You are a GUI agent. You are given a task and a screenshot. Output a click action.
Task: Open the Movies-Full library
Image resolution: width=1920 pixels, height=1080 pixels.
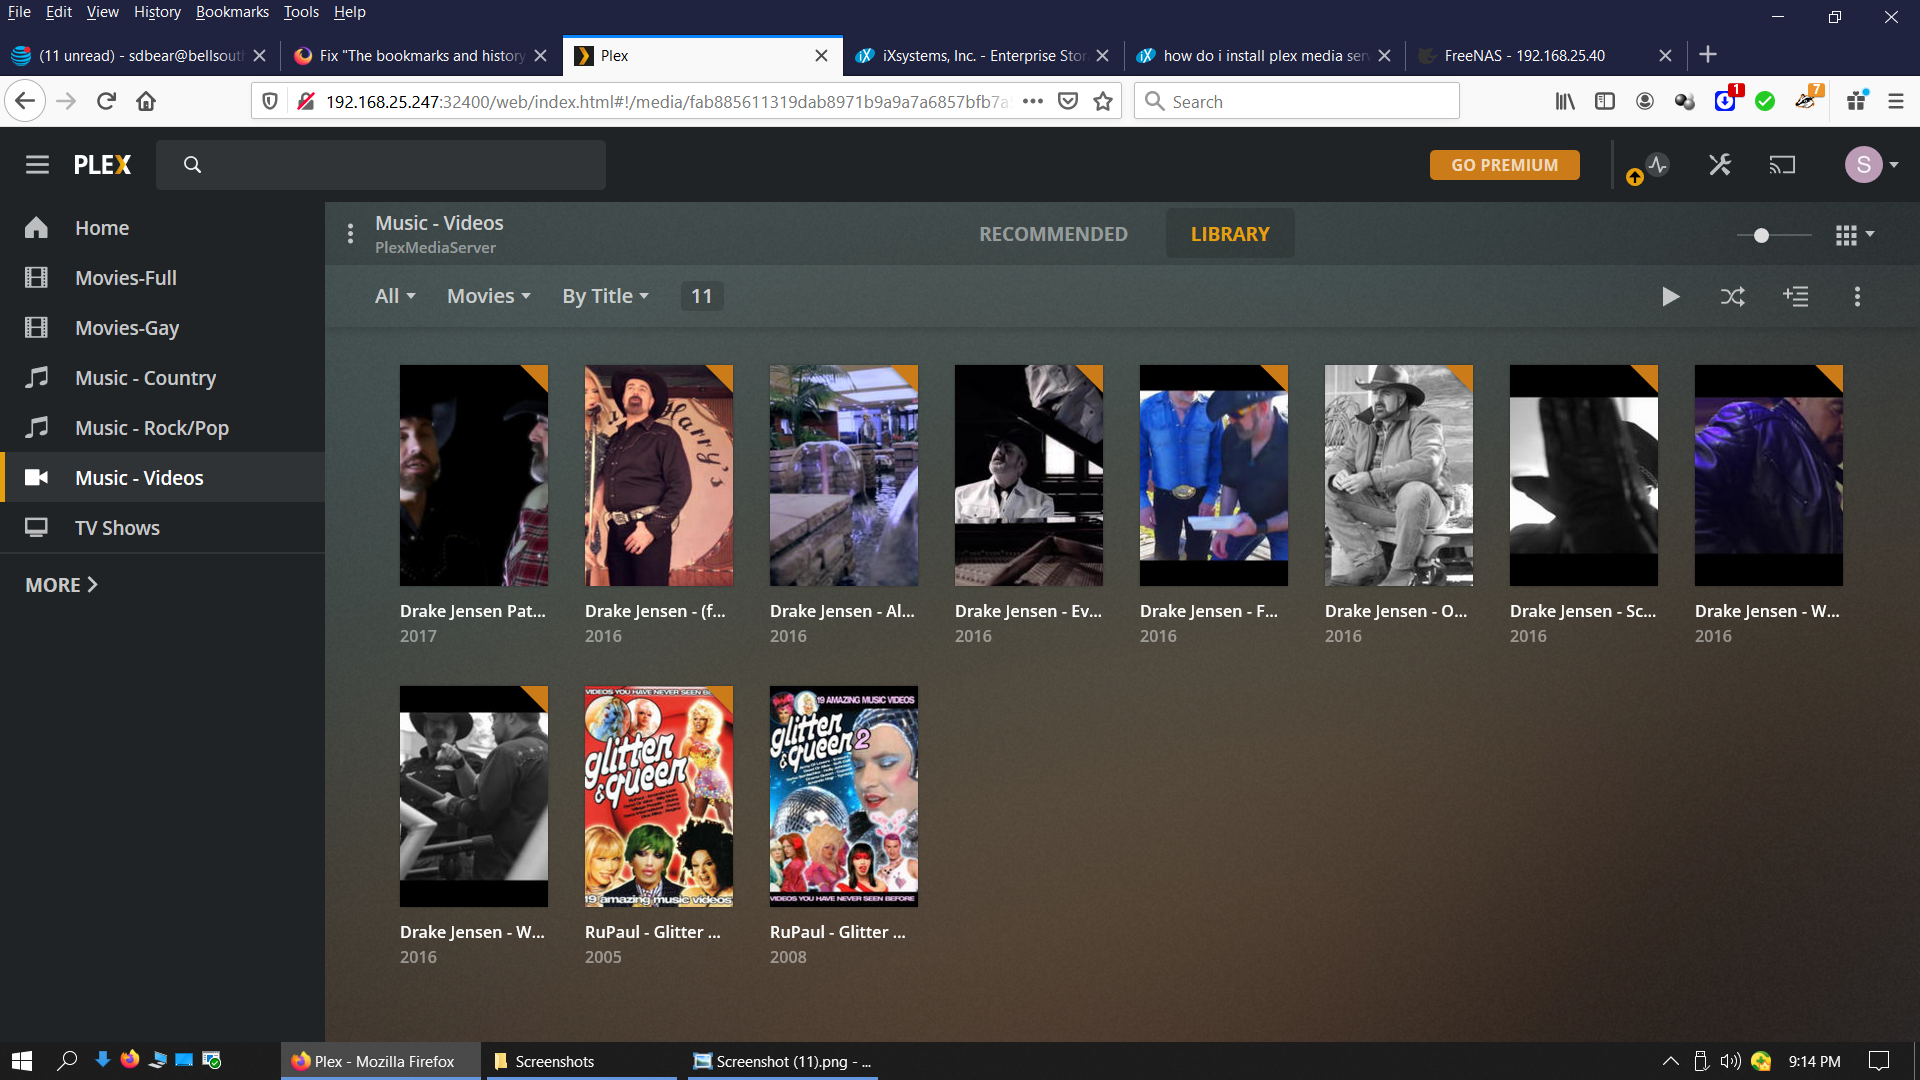pyautogui.click(x=162, y=278)
